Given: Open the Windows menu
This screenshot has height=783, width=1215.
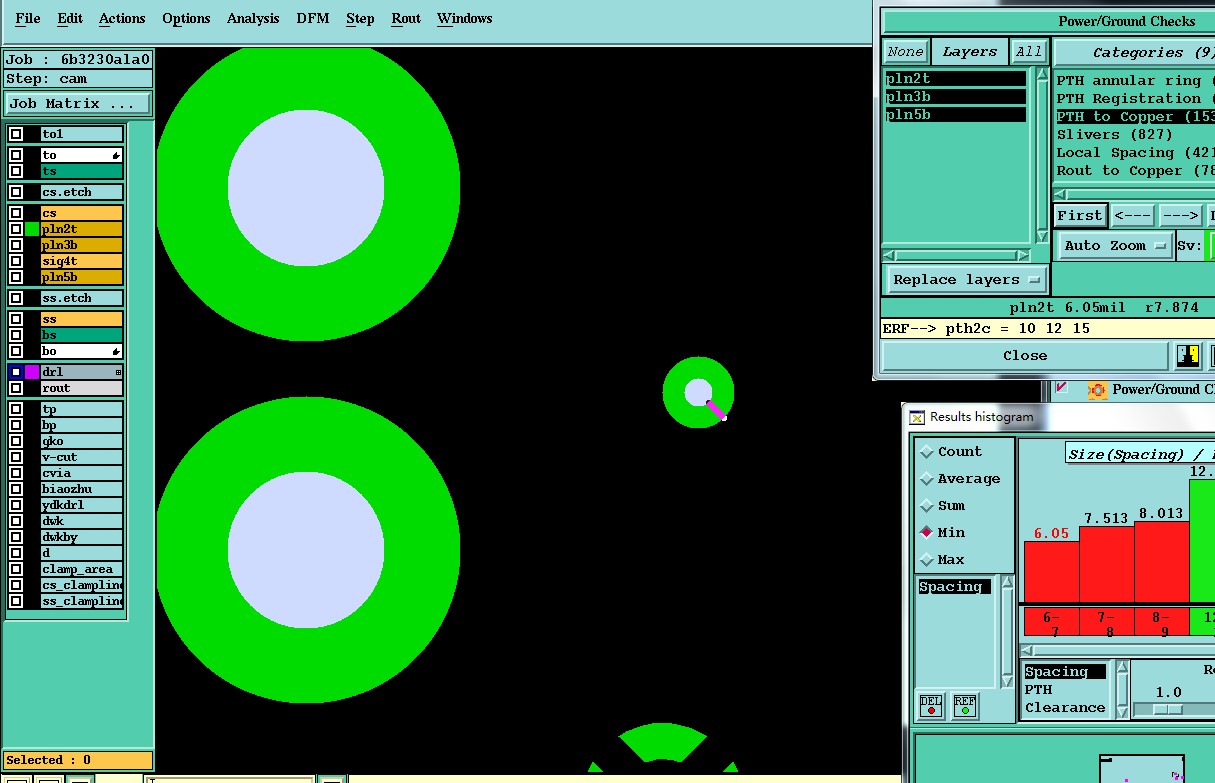Looking at the screenshot, I should coord(465,18).
